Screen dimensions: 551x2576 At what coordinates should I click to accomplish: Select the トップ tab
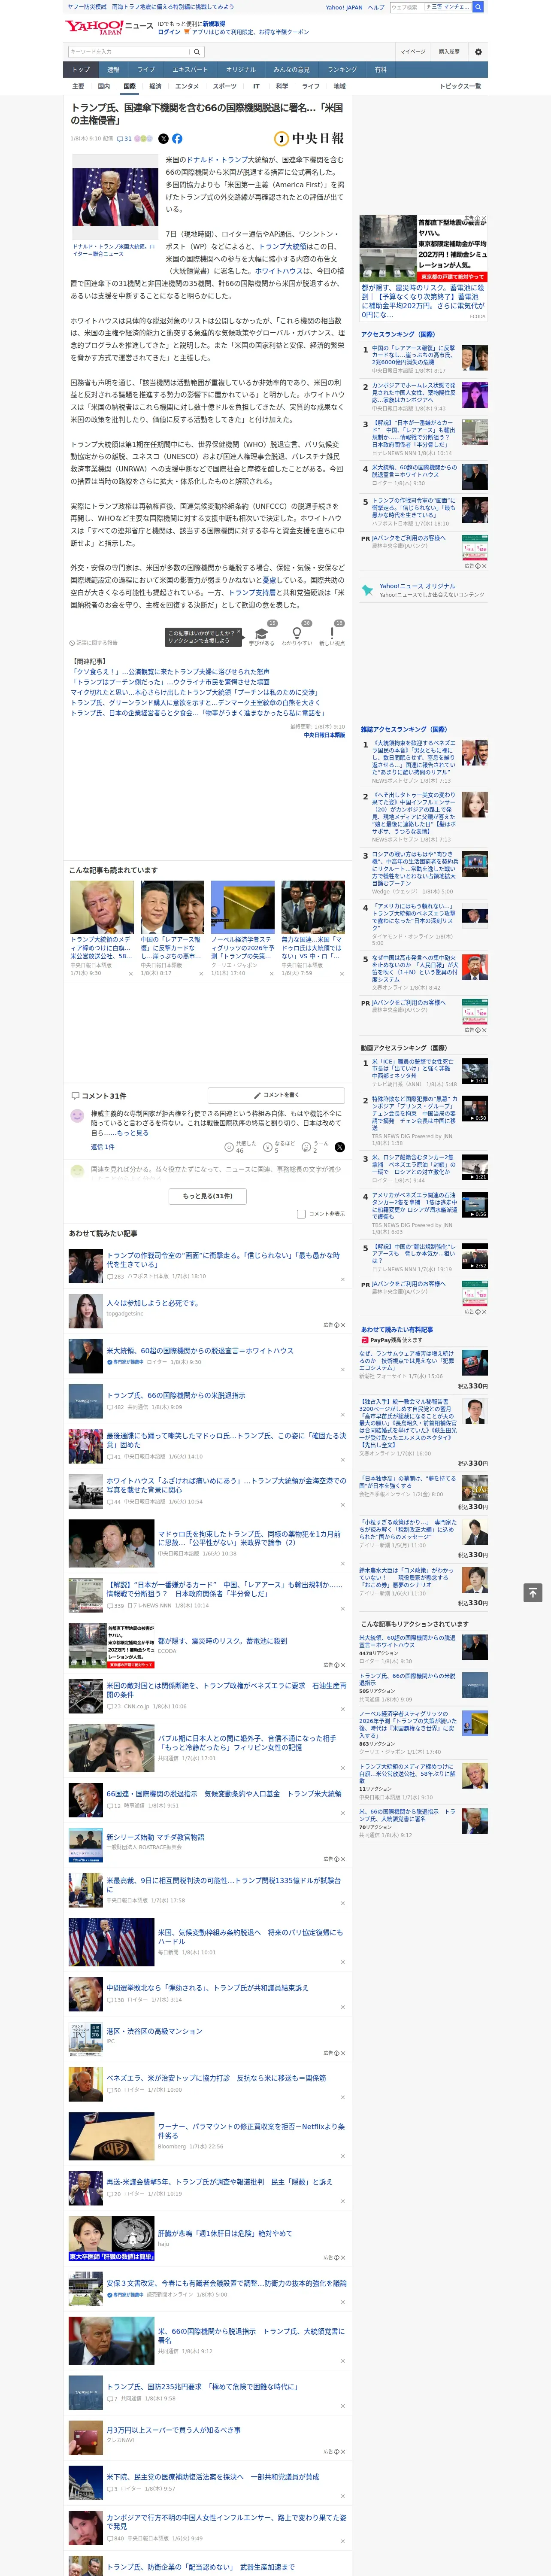coord(81,70)
